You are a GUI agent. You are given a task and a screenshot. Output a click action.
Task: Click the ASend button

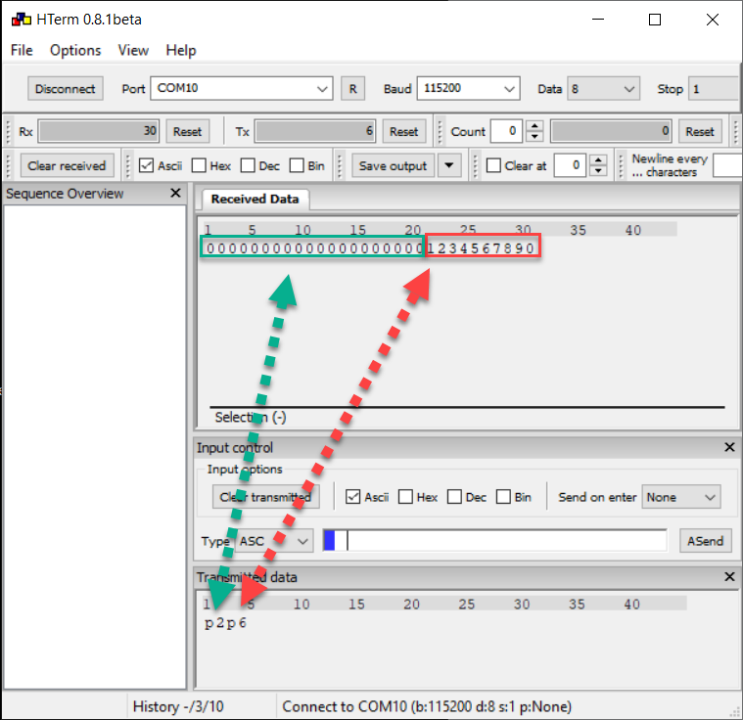[705, 541]
